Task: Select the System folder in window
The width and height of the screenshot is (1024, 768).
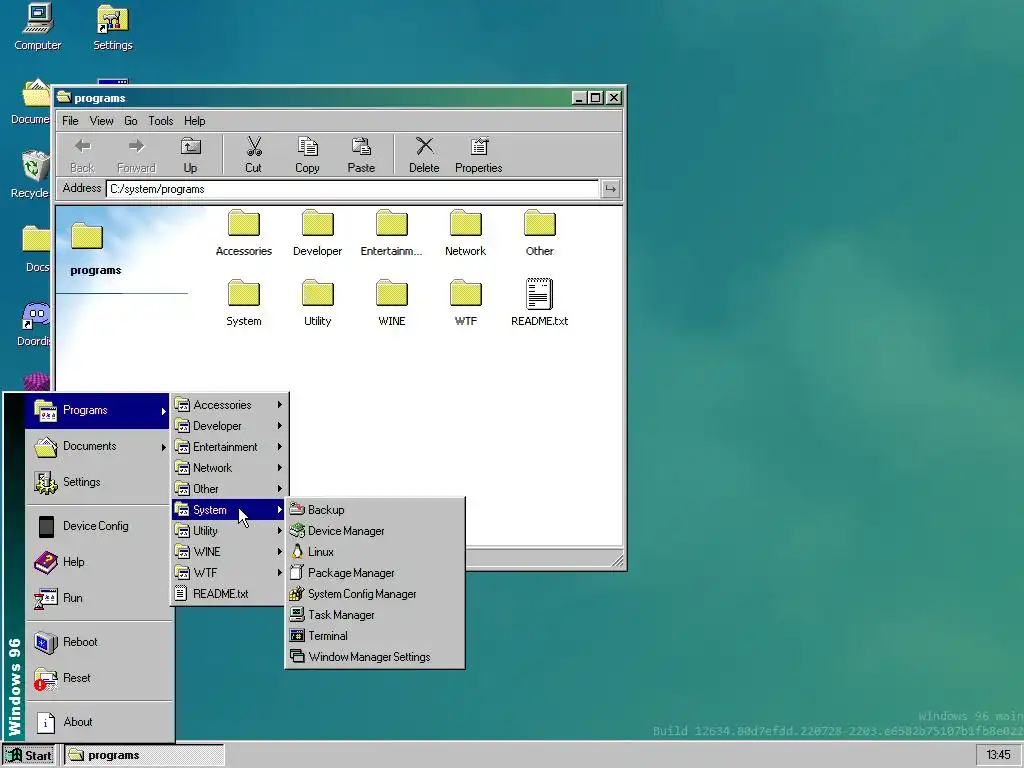Action: point(244,303)
